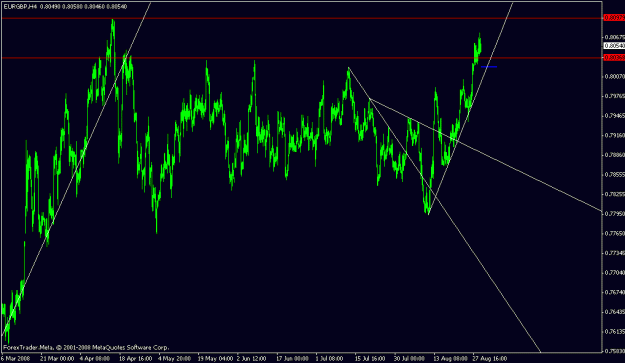The height and width of the screenshot is (363, 625).
Task: Click the 0.7613 price axis label
Action: [x=614, y=331]
